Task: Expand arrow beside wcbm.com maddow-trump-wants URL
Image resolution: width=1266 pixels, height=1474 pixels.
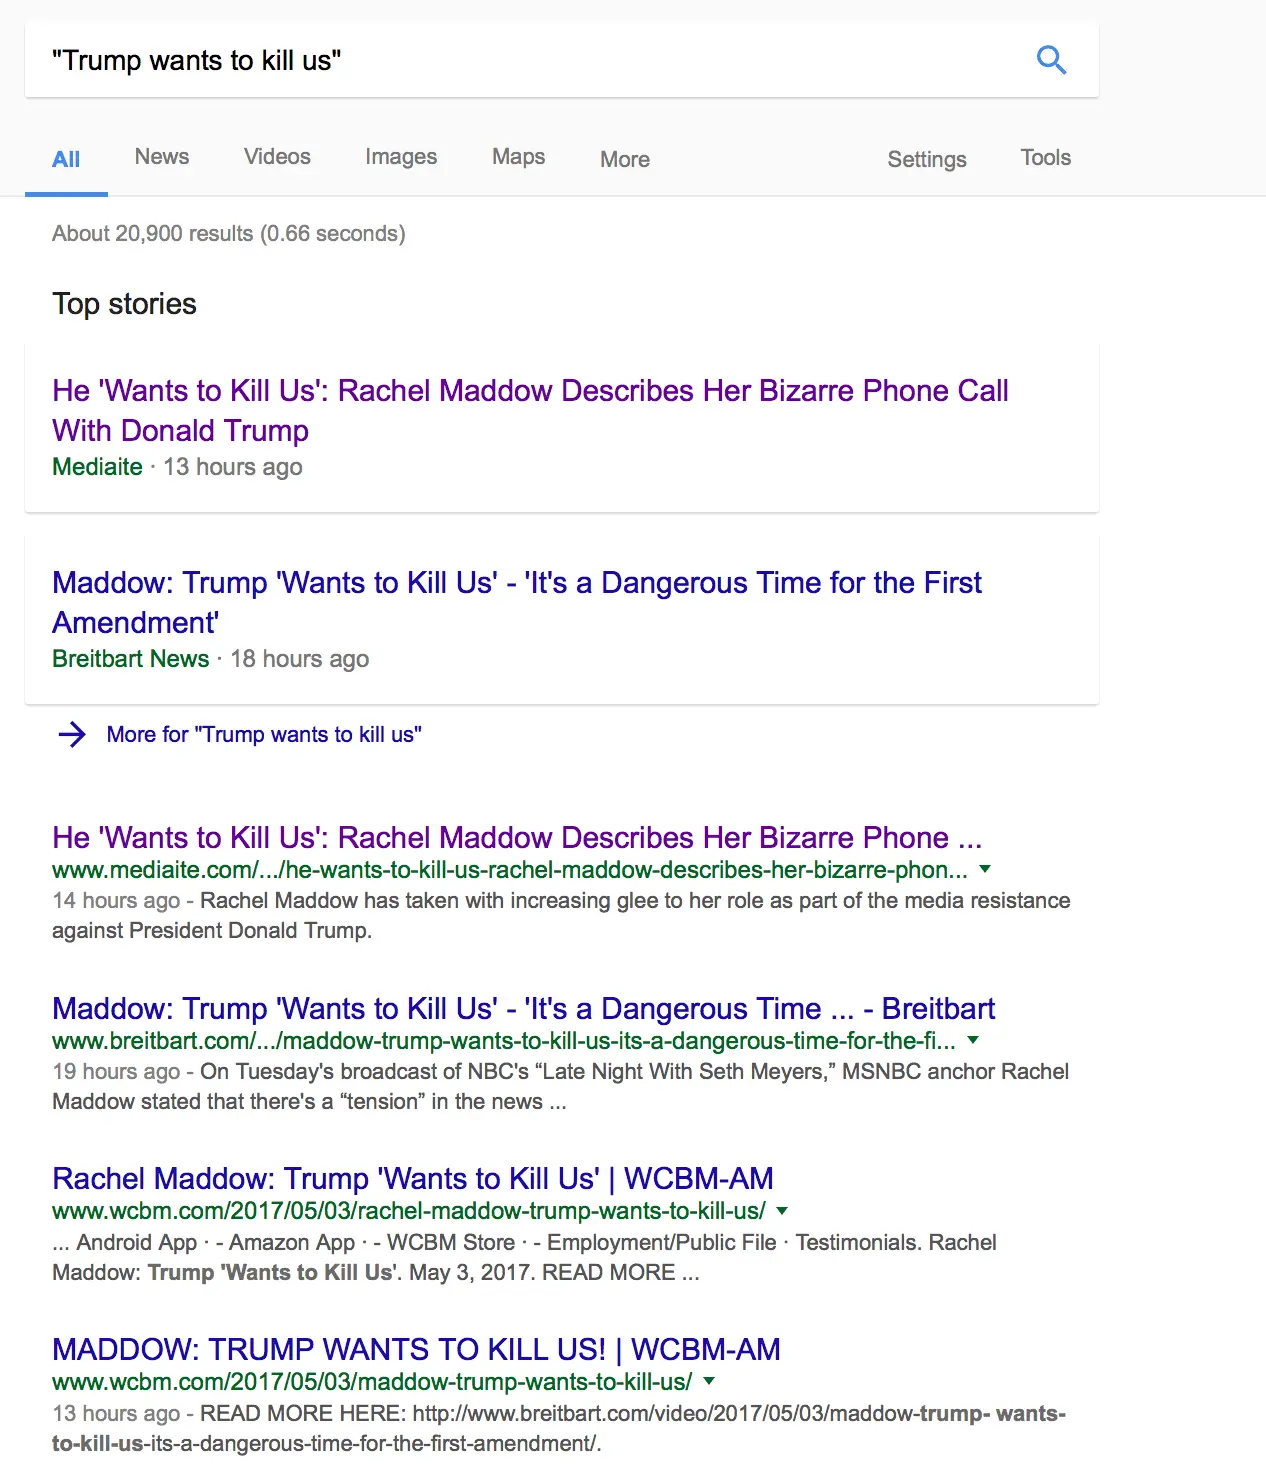Action: 709,1381
